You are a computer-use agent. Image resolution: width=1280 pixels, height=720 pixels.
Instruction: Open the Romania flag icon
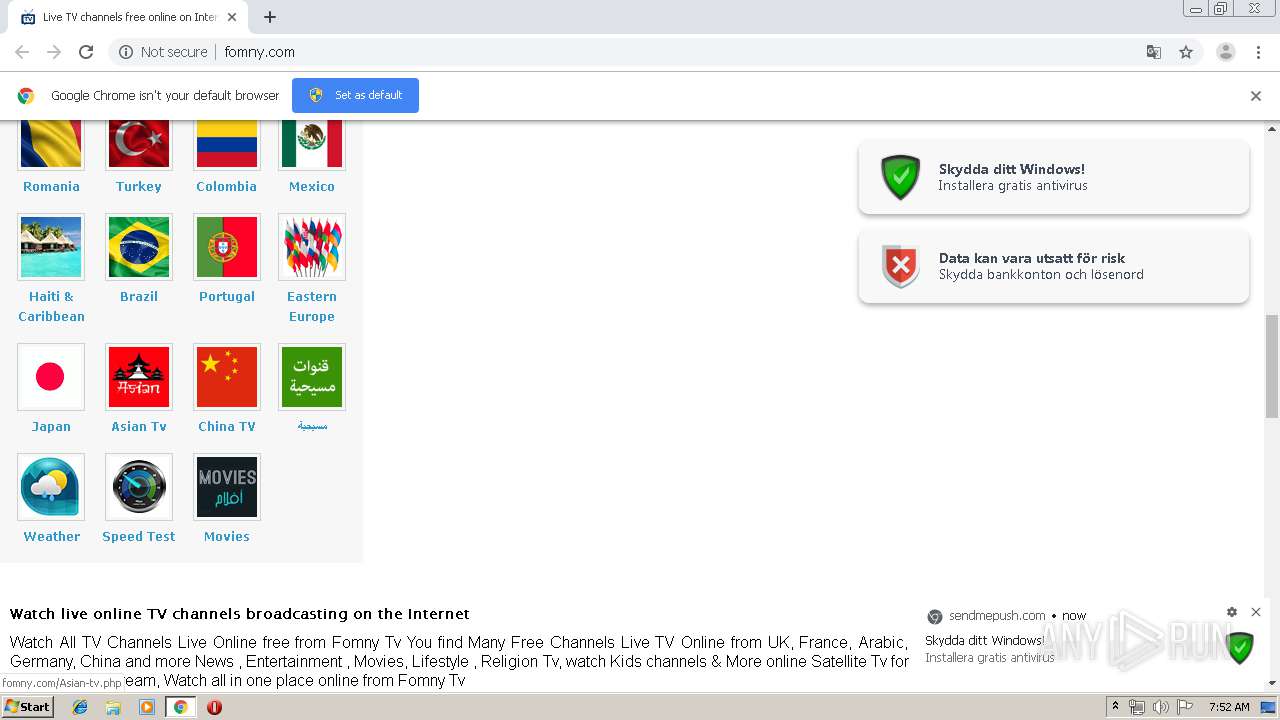click(x=51, y=144)
